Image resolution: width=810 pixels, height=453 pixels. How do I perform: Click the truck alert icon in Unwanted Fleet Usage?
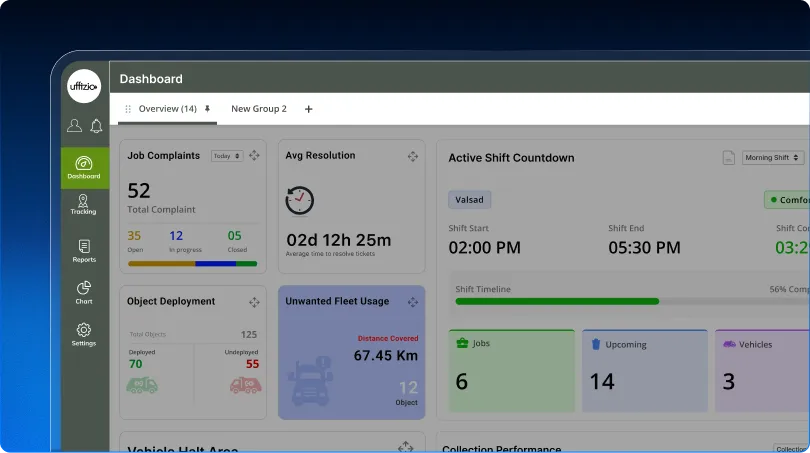point(311,381)
